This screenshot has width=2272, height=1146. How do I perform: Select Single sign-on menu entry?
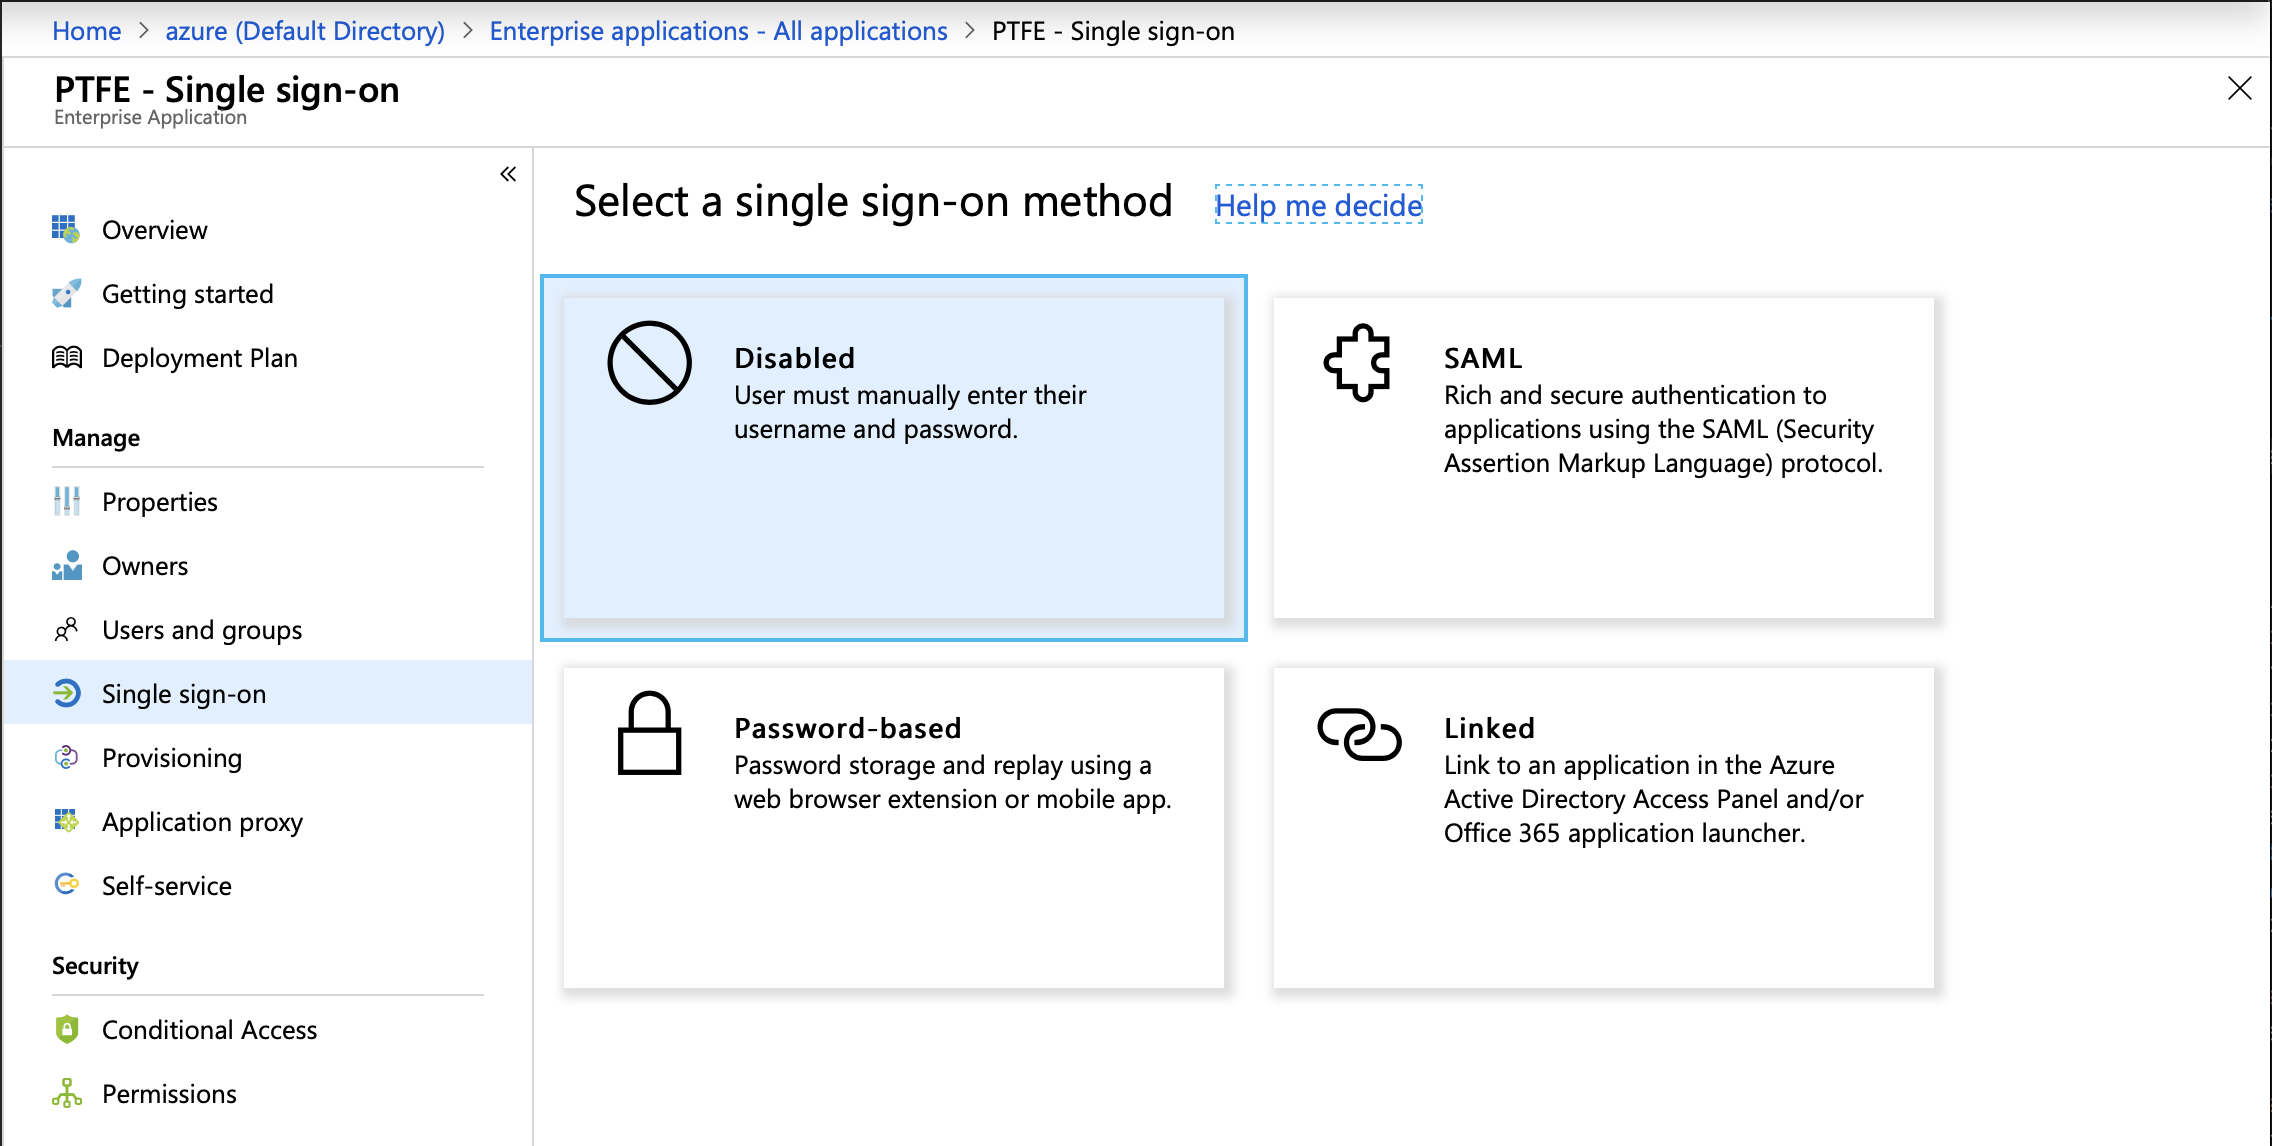pos(267,693)
